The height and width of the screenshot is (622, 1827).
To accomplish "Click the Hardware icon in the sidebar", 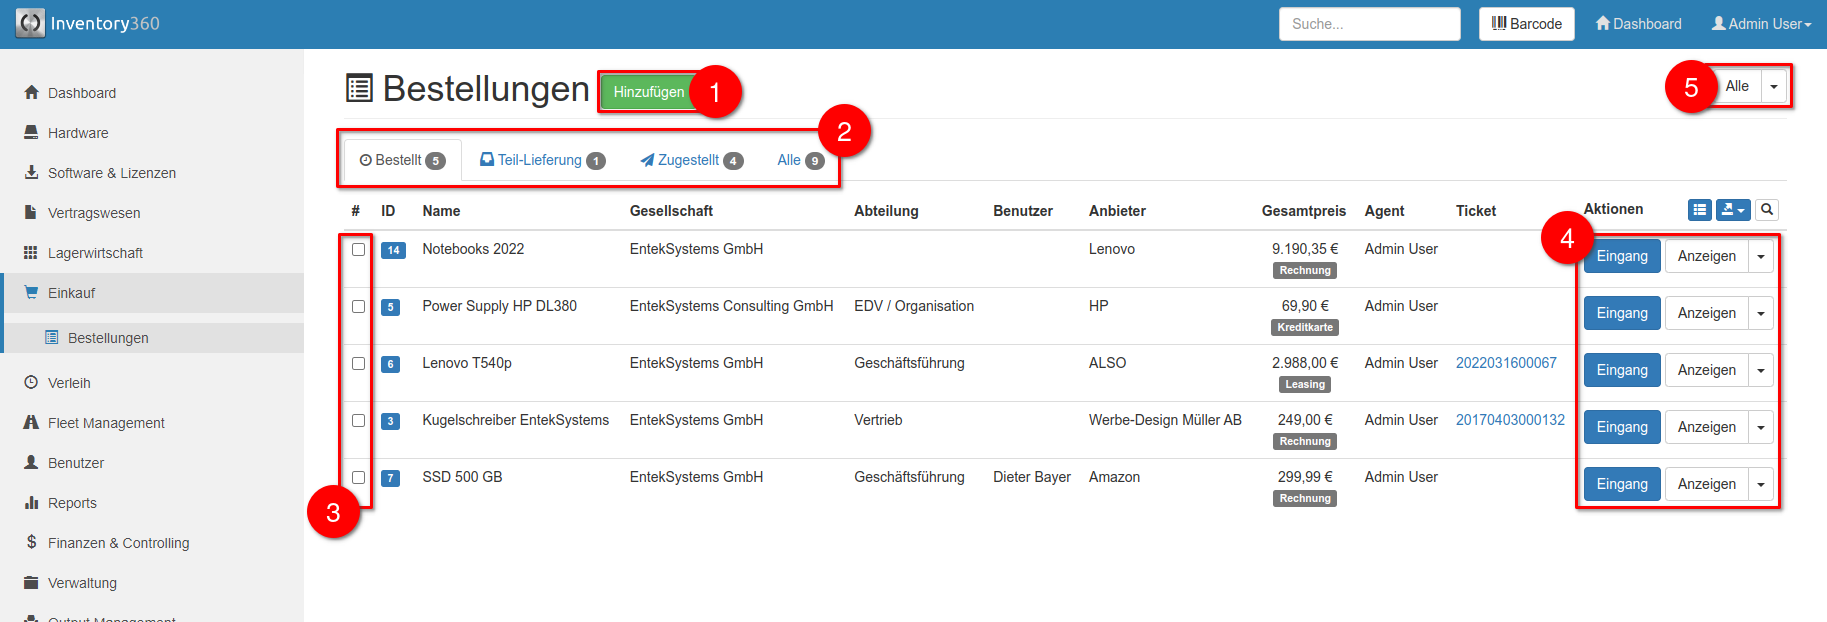I will coord(31,133).
